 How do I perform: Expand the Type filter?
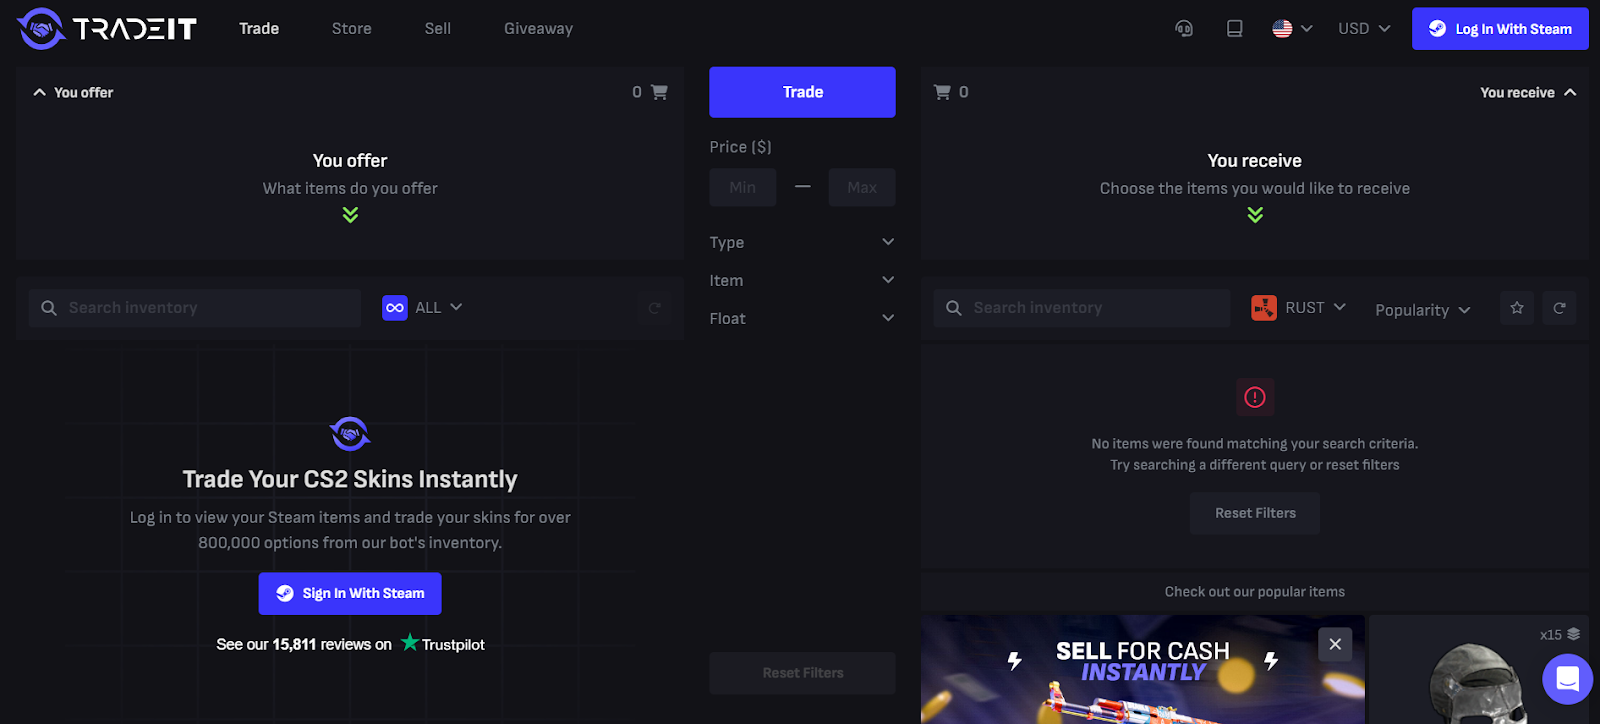[x=802, y=242]
